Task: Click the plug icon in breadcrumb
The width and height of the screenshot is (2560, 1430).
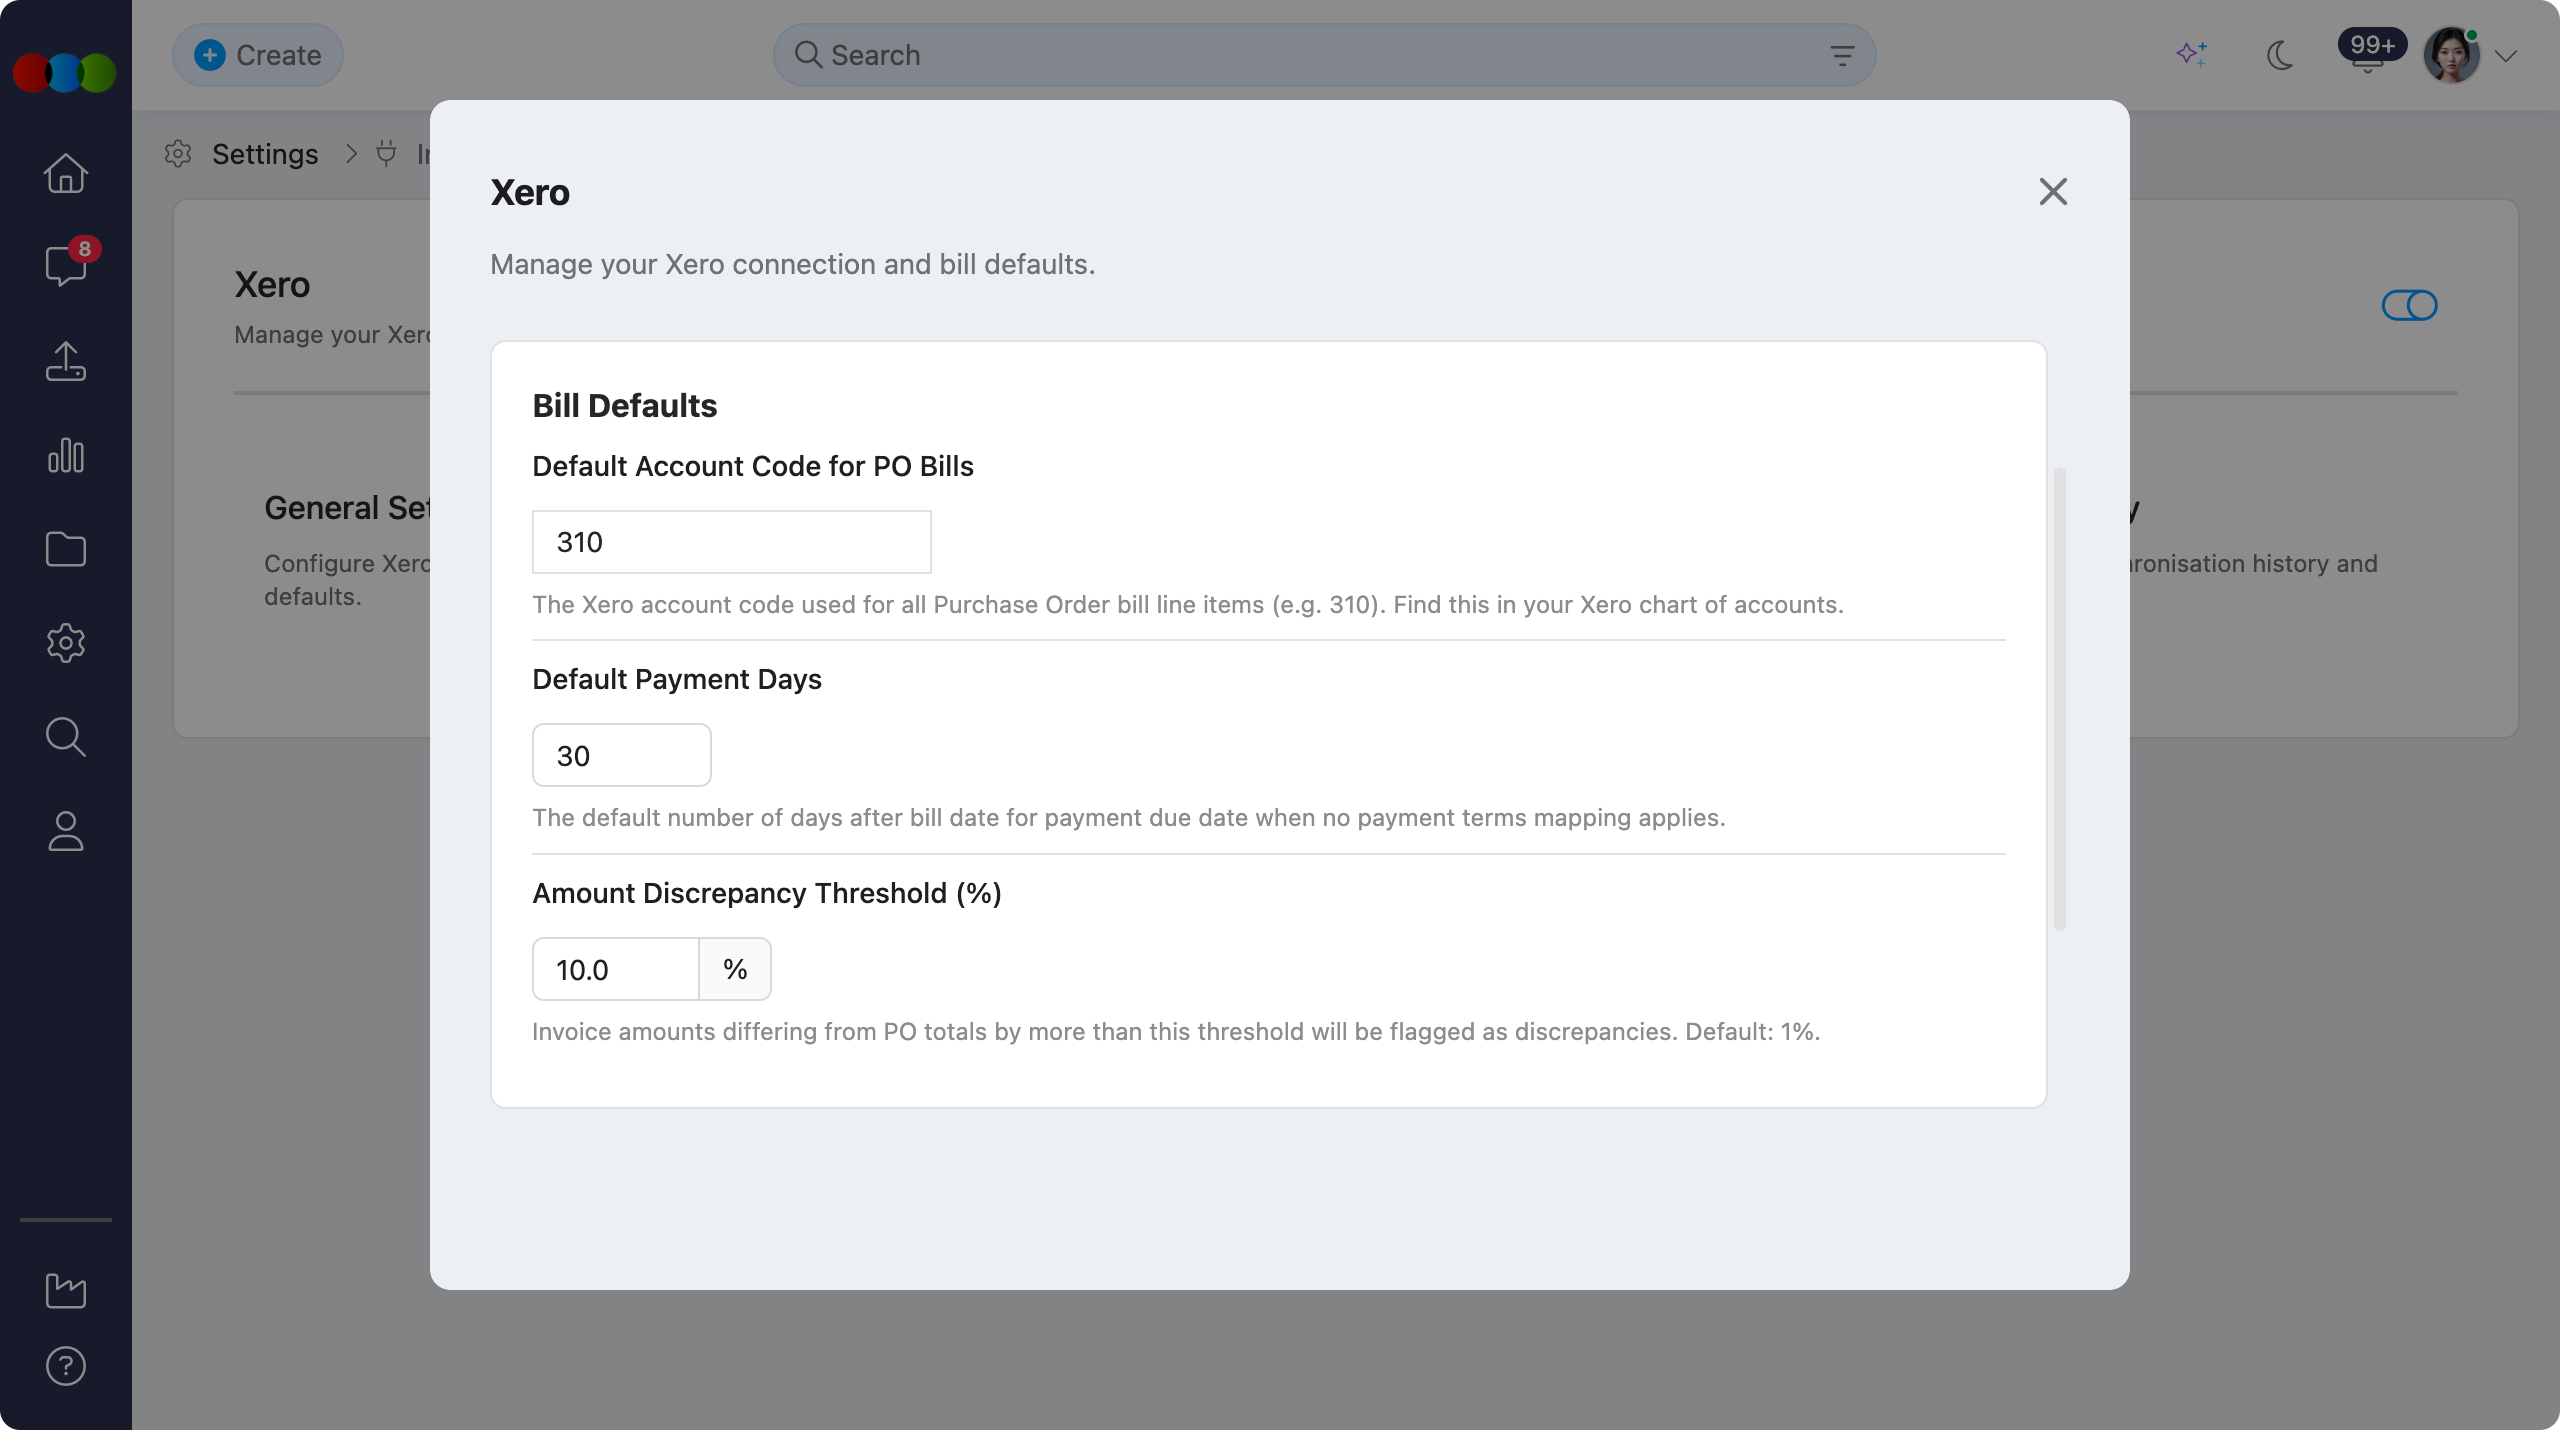Action: point(386,154)
